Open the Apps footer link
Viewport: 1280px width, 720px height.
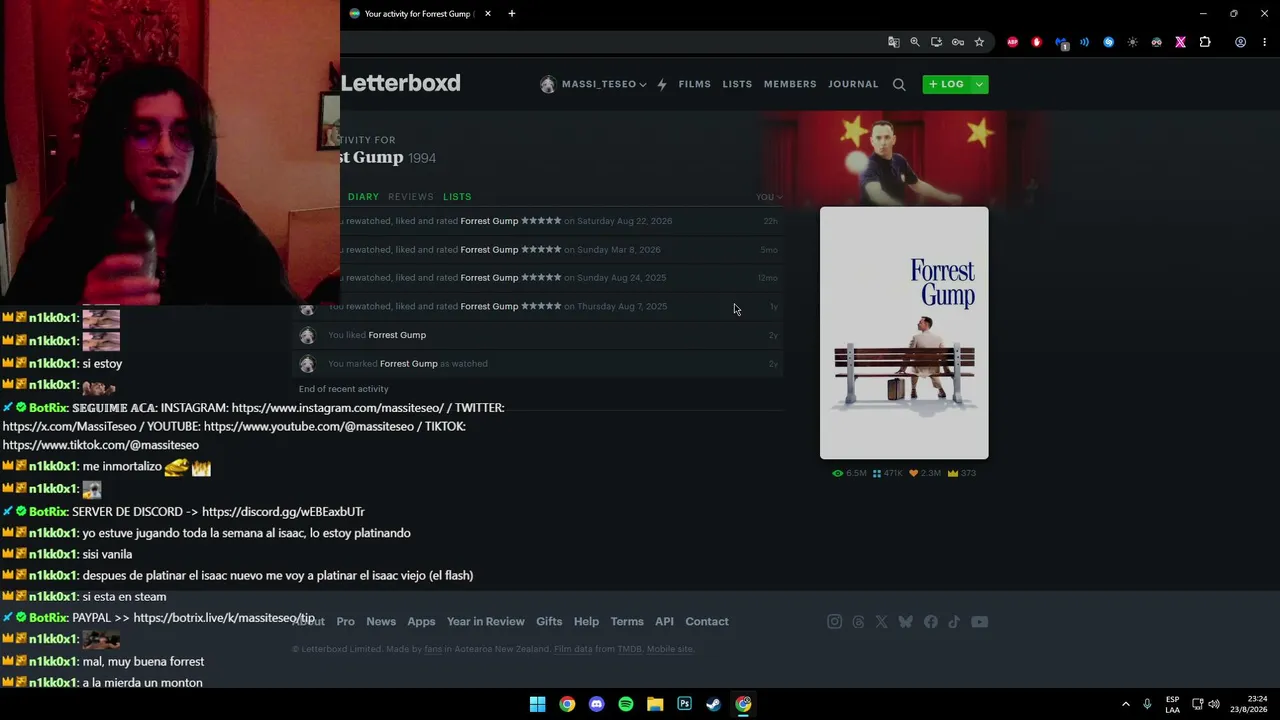421,622
